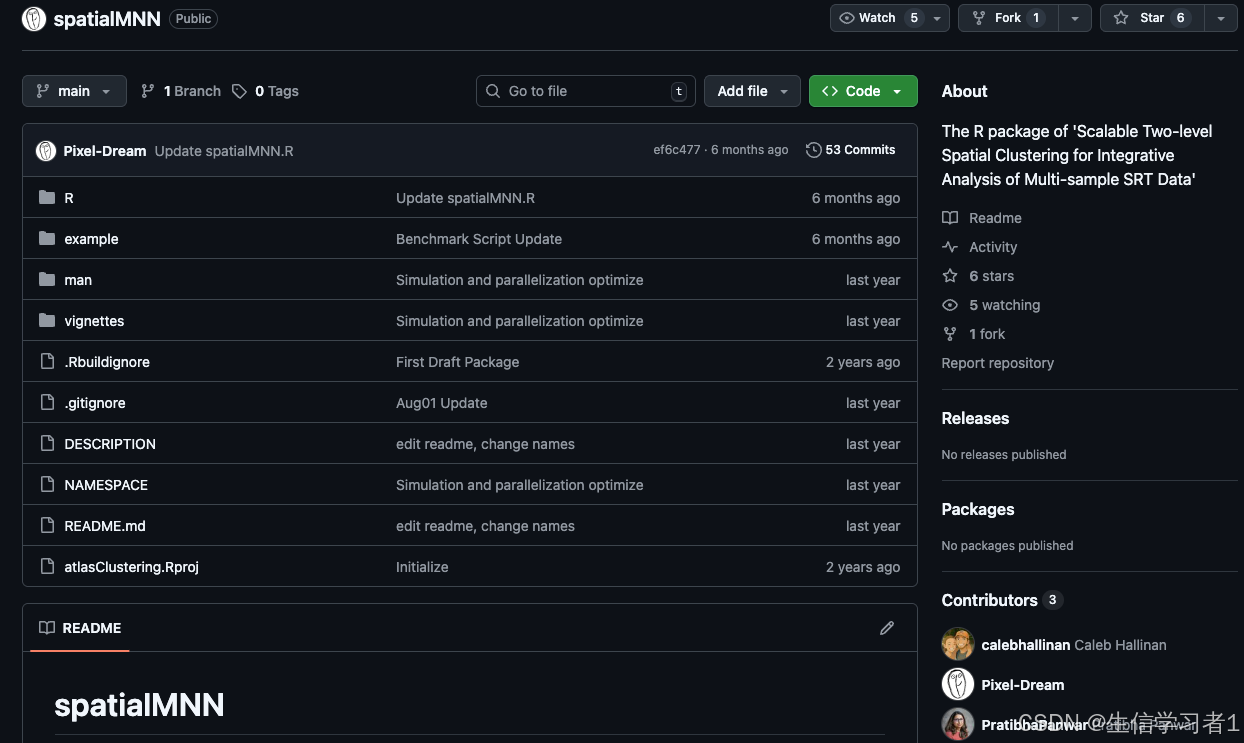Click the eye icon beside 5 watching
This screenshot has height=743, width=1244.
click(950, 305)
